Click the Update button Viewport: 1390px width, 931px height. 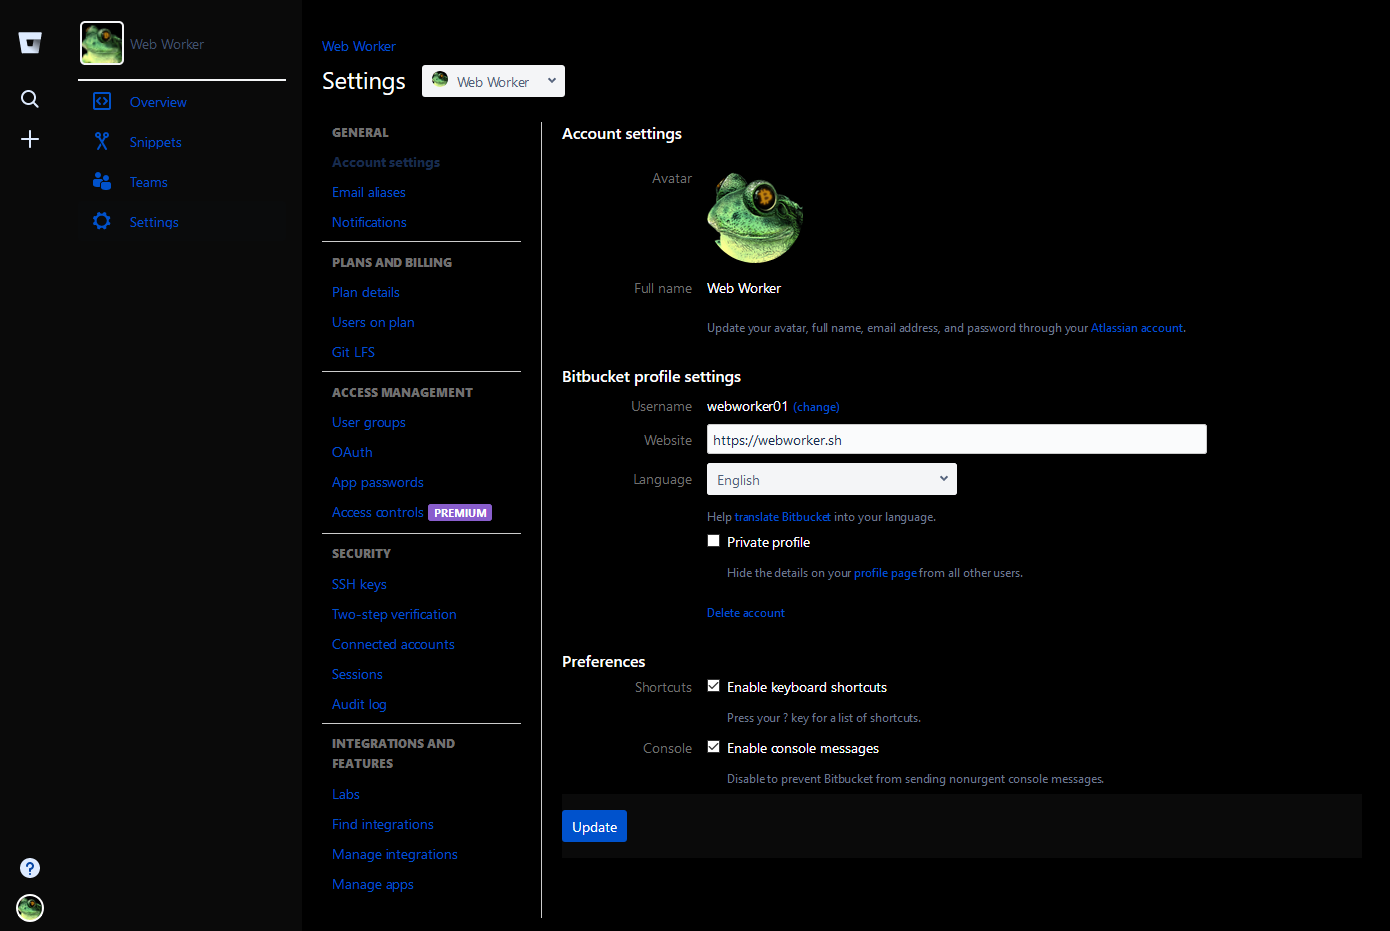coord(594,826)
